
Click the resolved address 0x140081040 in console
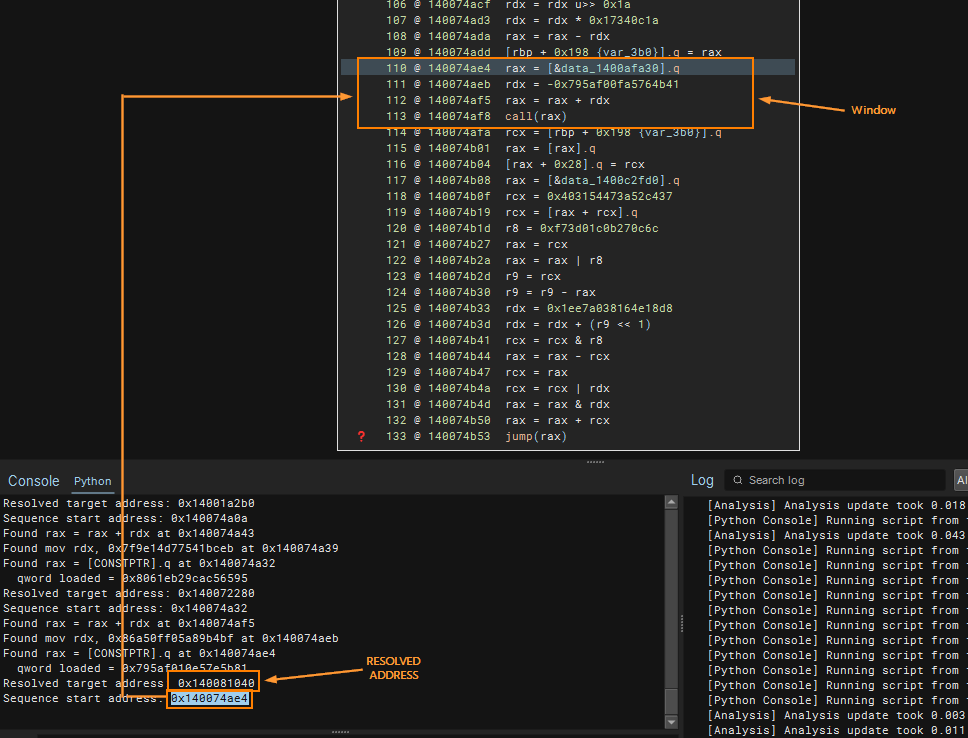click(216, 683)
